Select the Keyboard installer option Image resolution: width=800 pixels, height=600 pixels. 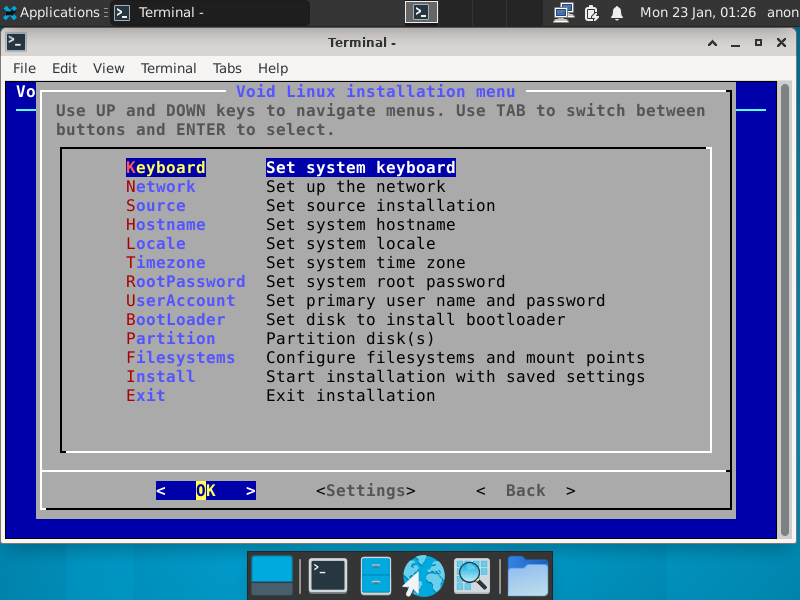pyautogui.click(x=166, y=168)
